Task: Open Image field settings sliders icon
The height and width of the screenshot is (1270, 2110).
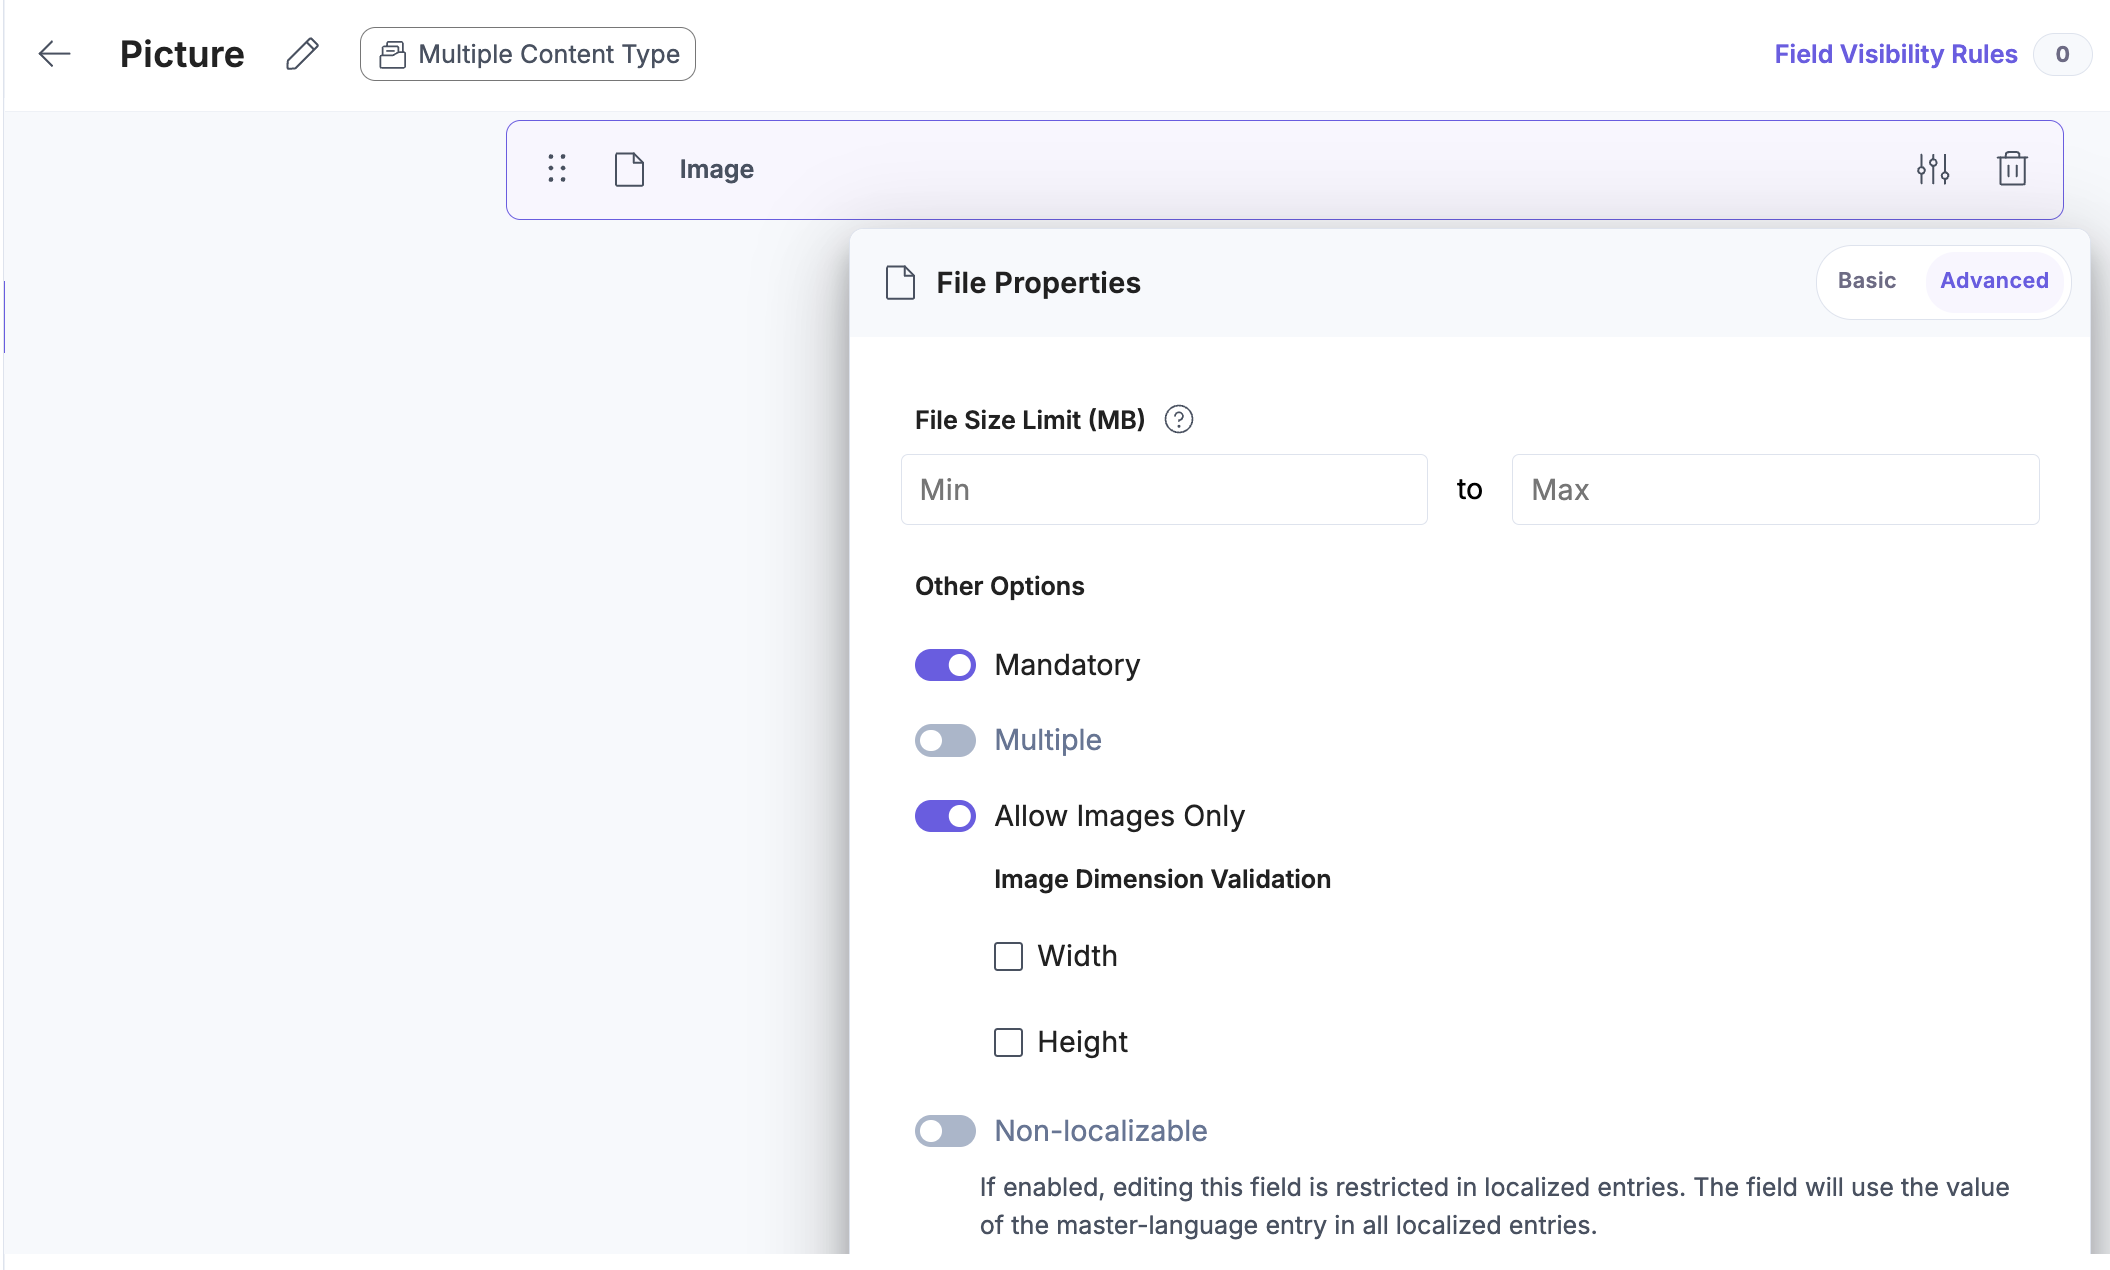Action: pos(1933,169)
